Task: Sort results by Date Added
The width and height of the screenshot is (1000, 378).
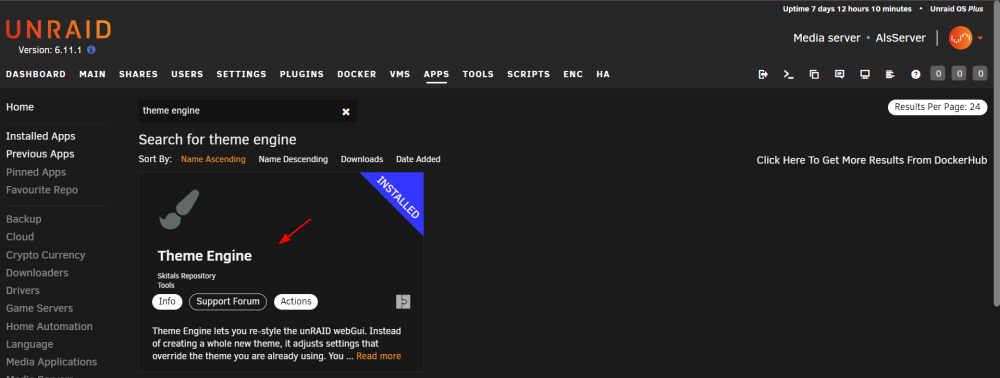Action: [x=418, y=159]
